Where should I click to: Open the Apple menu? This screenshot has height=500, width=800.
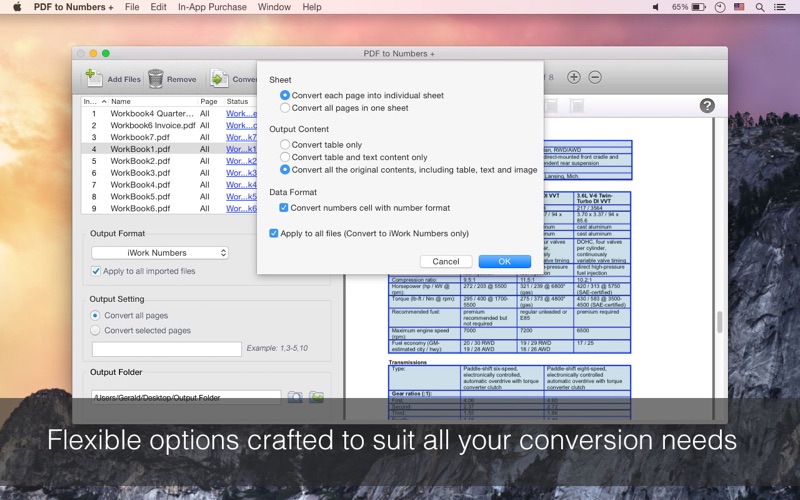[x=17, y=7]
